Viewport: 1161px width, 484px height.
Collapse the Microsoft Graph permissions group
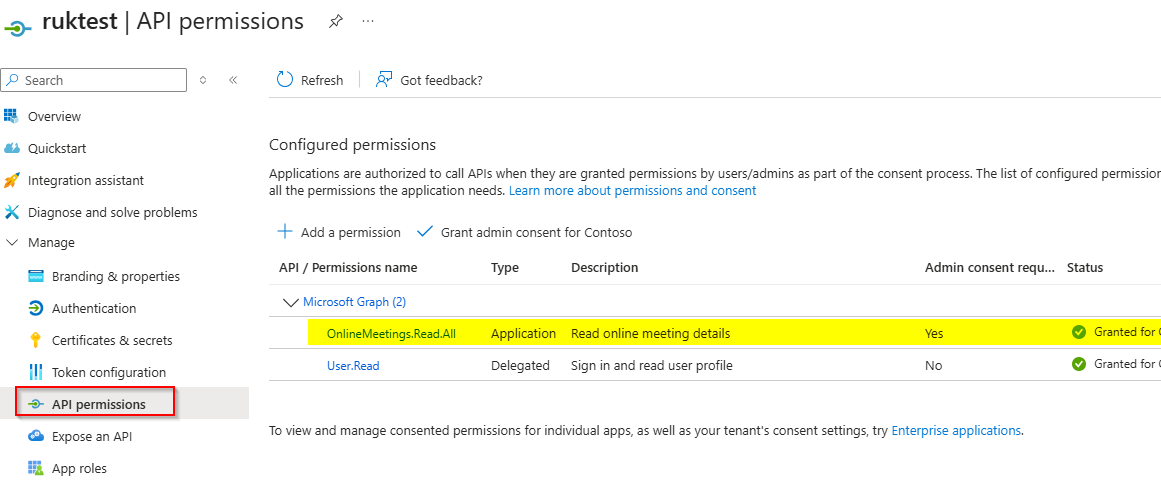[x=291, y=301]
